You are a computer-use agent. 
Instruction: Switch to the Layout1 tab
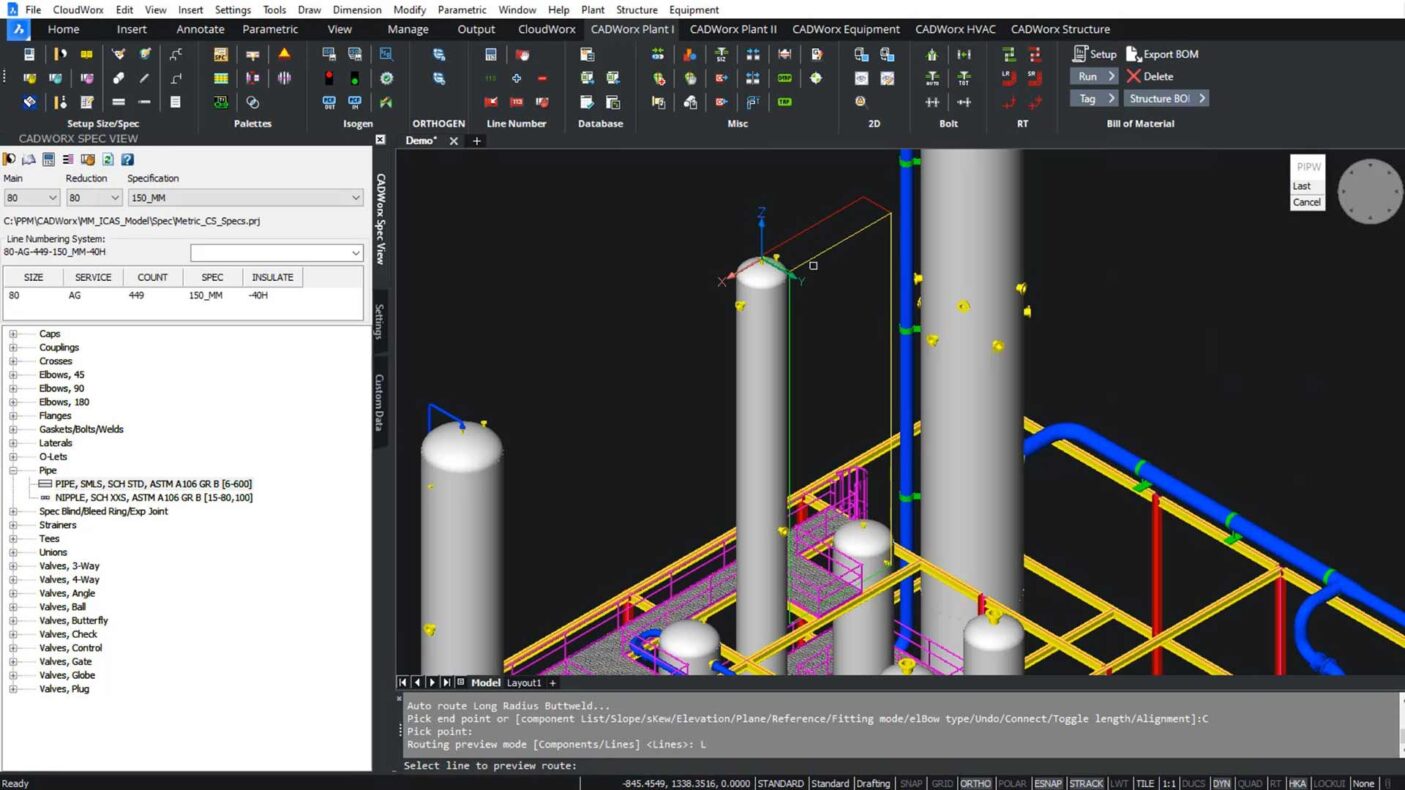524,683
